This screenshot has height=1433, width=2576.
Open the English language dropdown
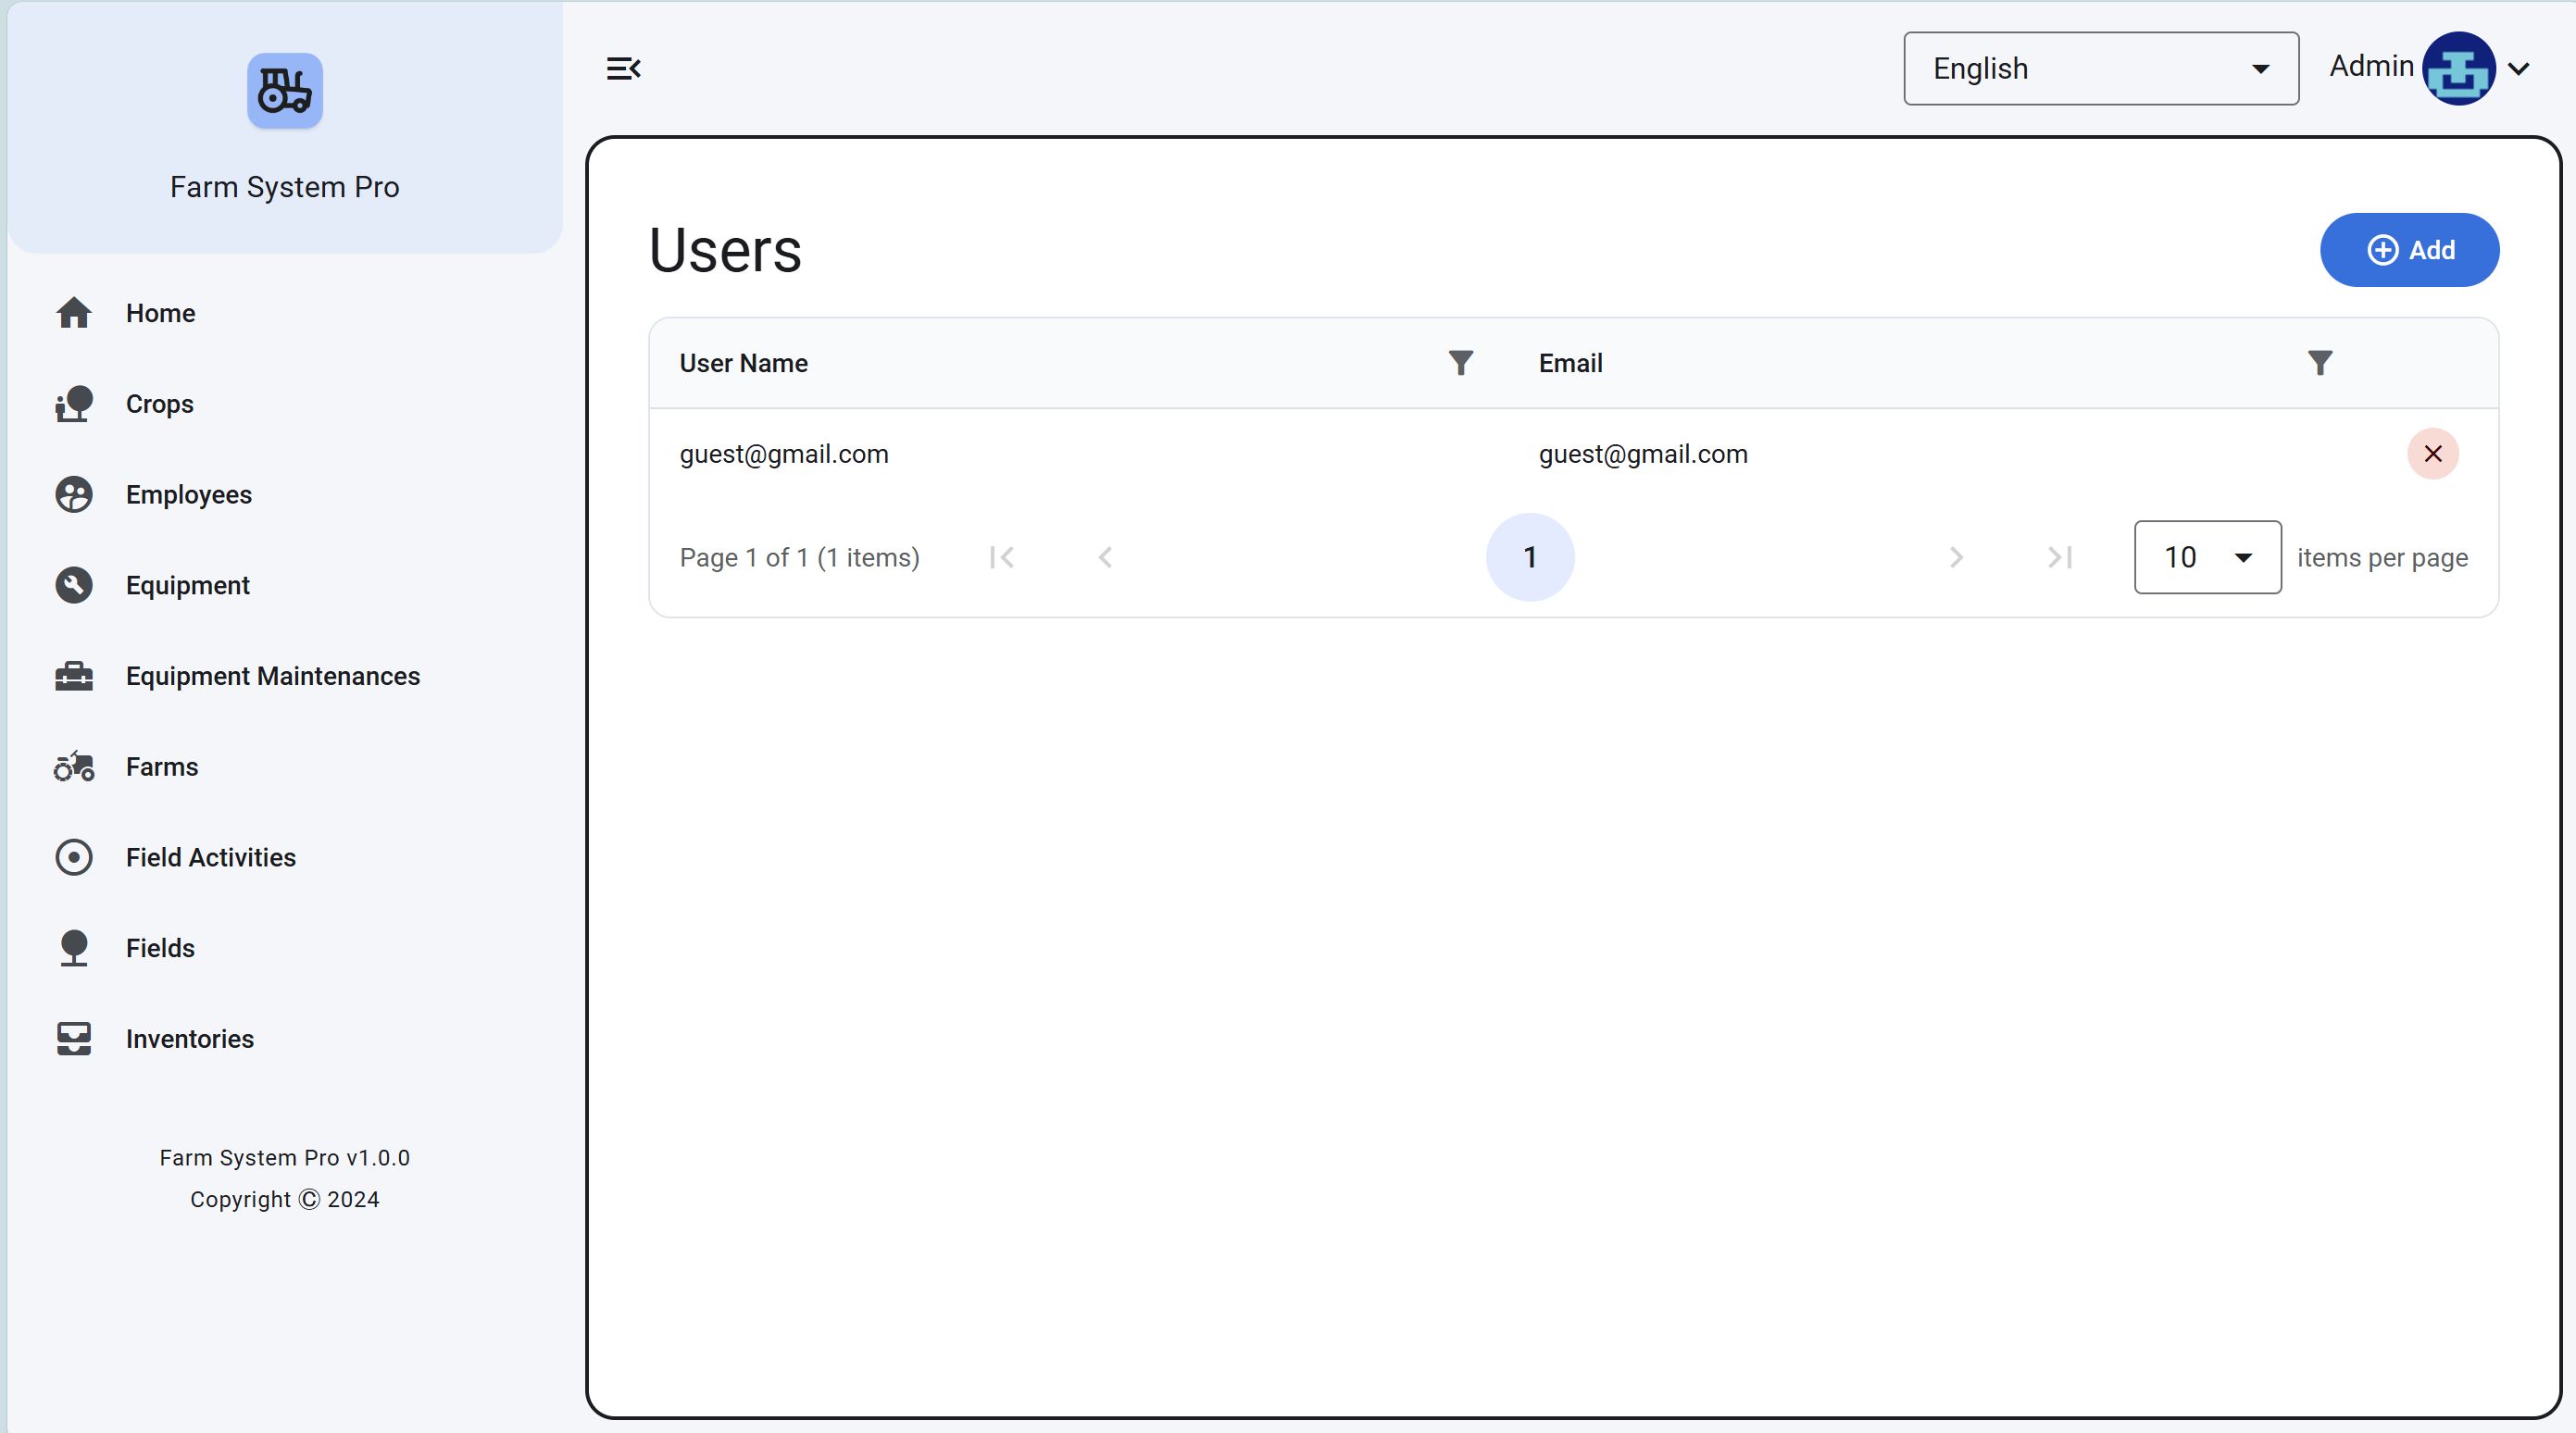pos(2100,69)
